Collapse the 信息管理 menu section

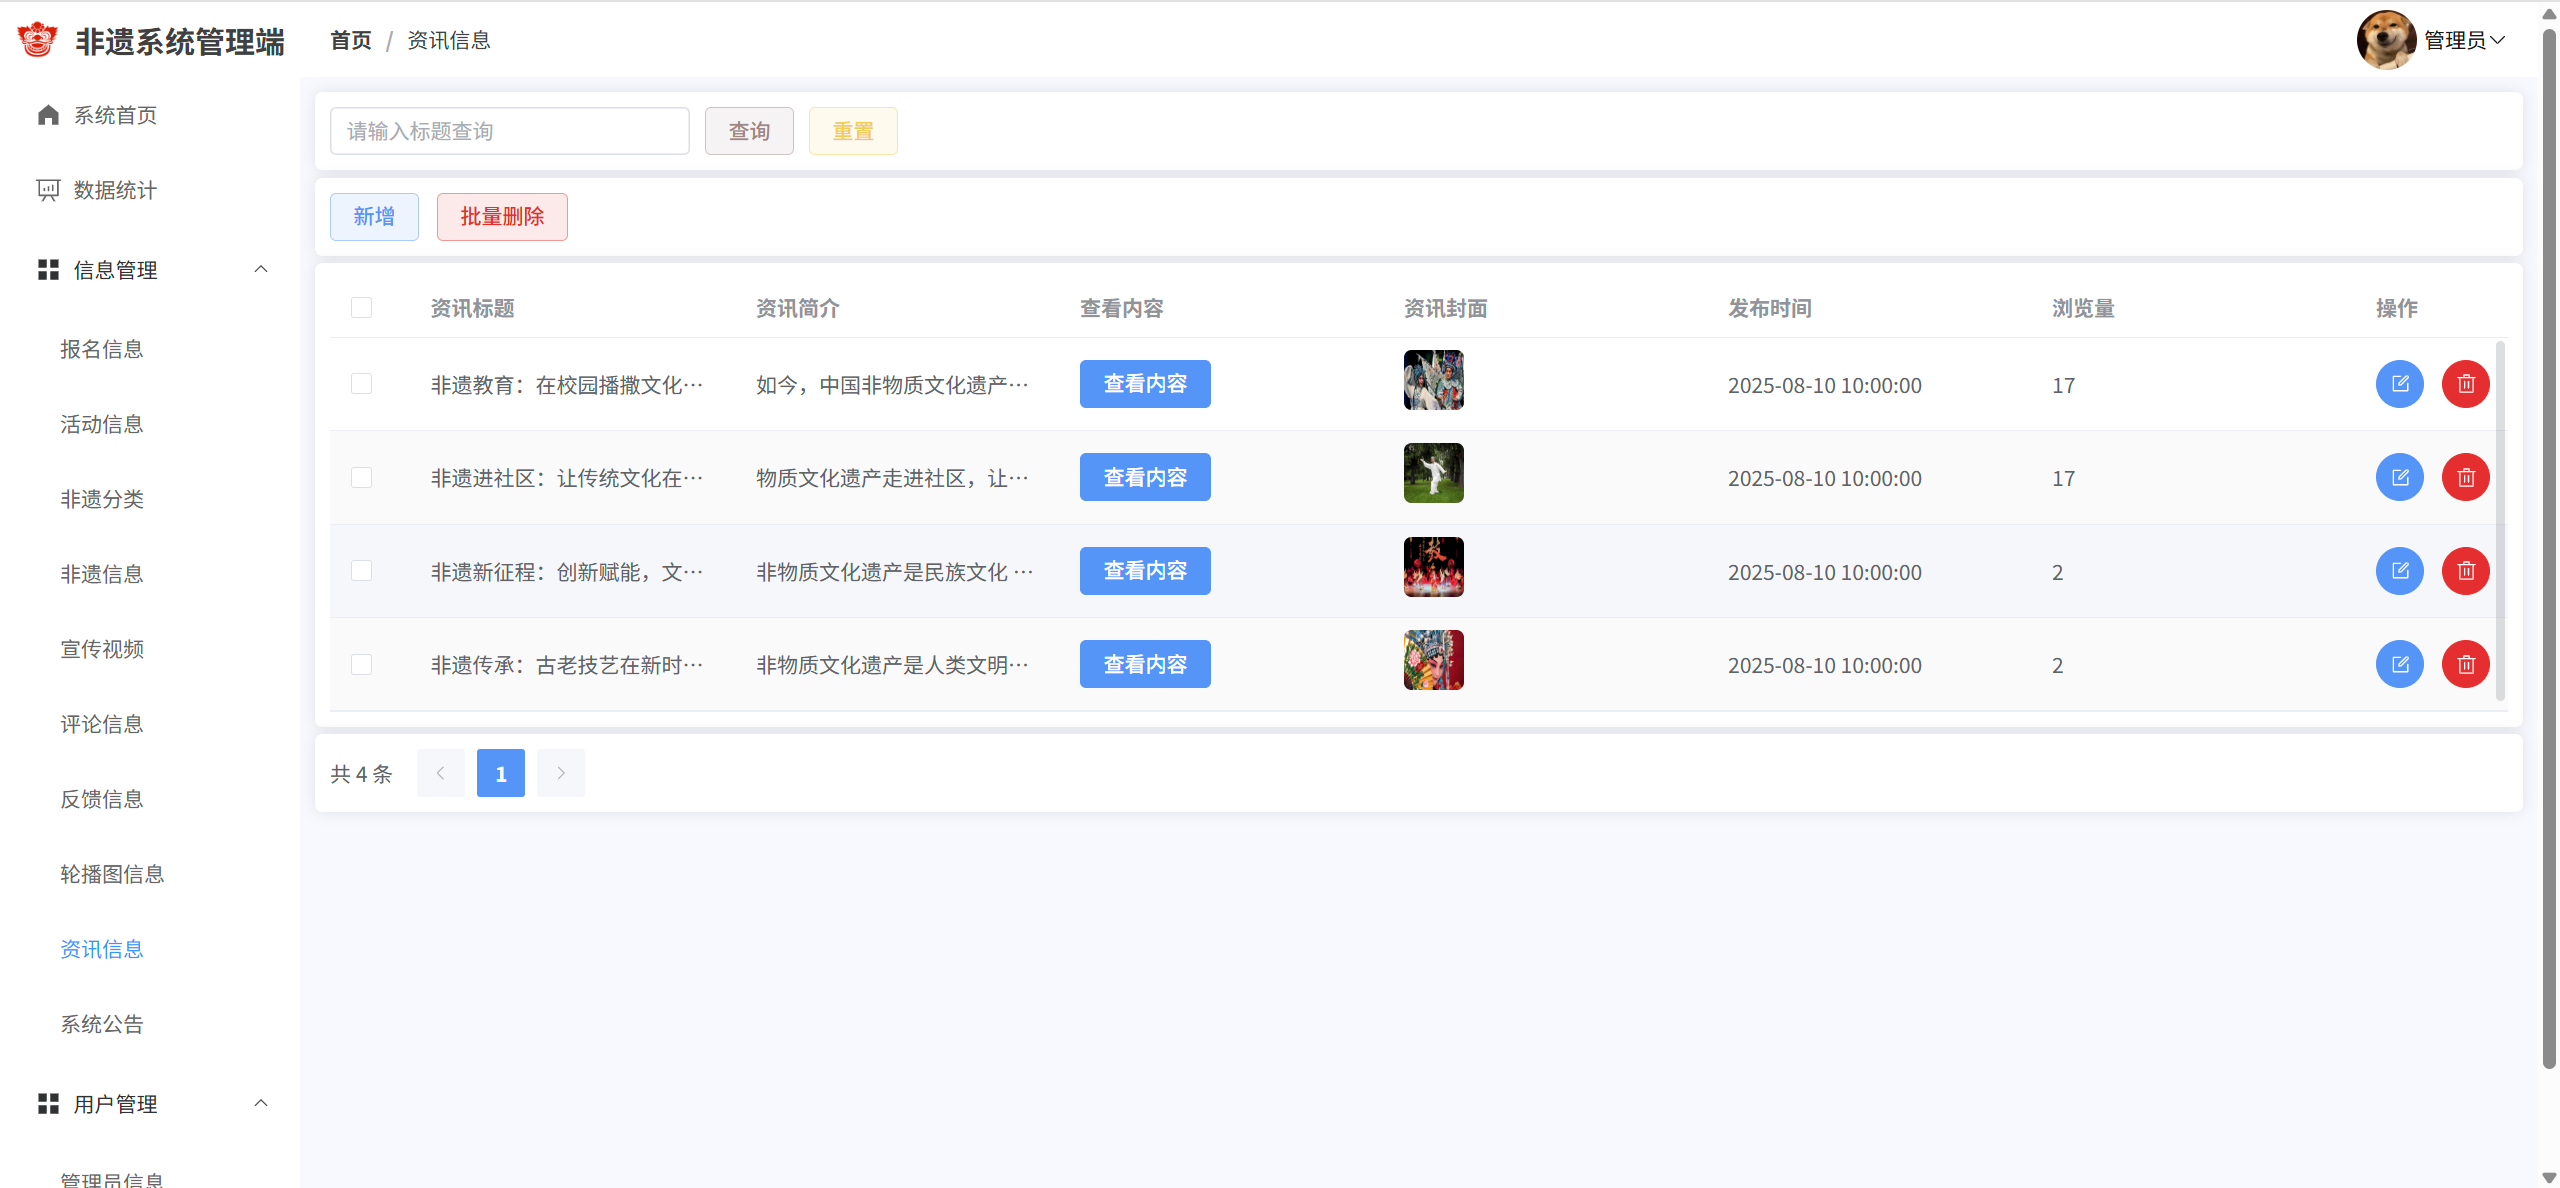click(x=261, y=269)
